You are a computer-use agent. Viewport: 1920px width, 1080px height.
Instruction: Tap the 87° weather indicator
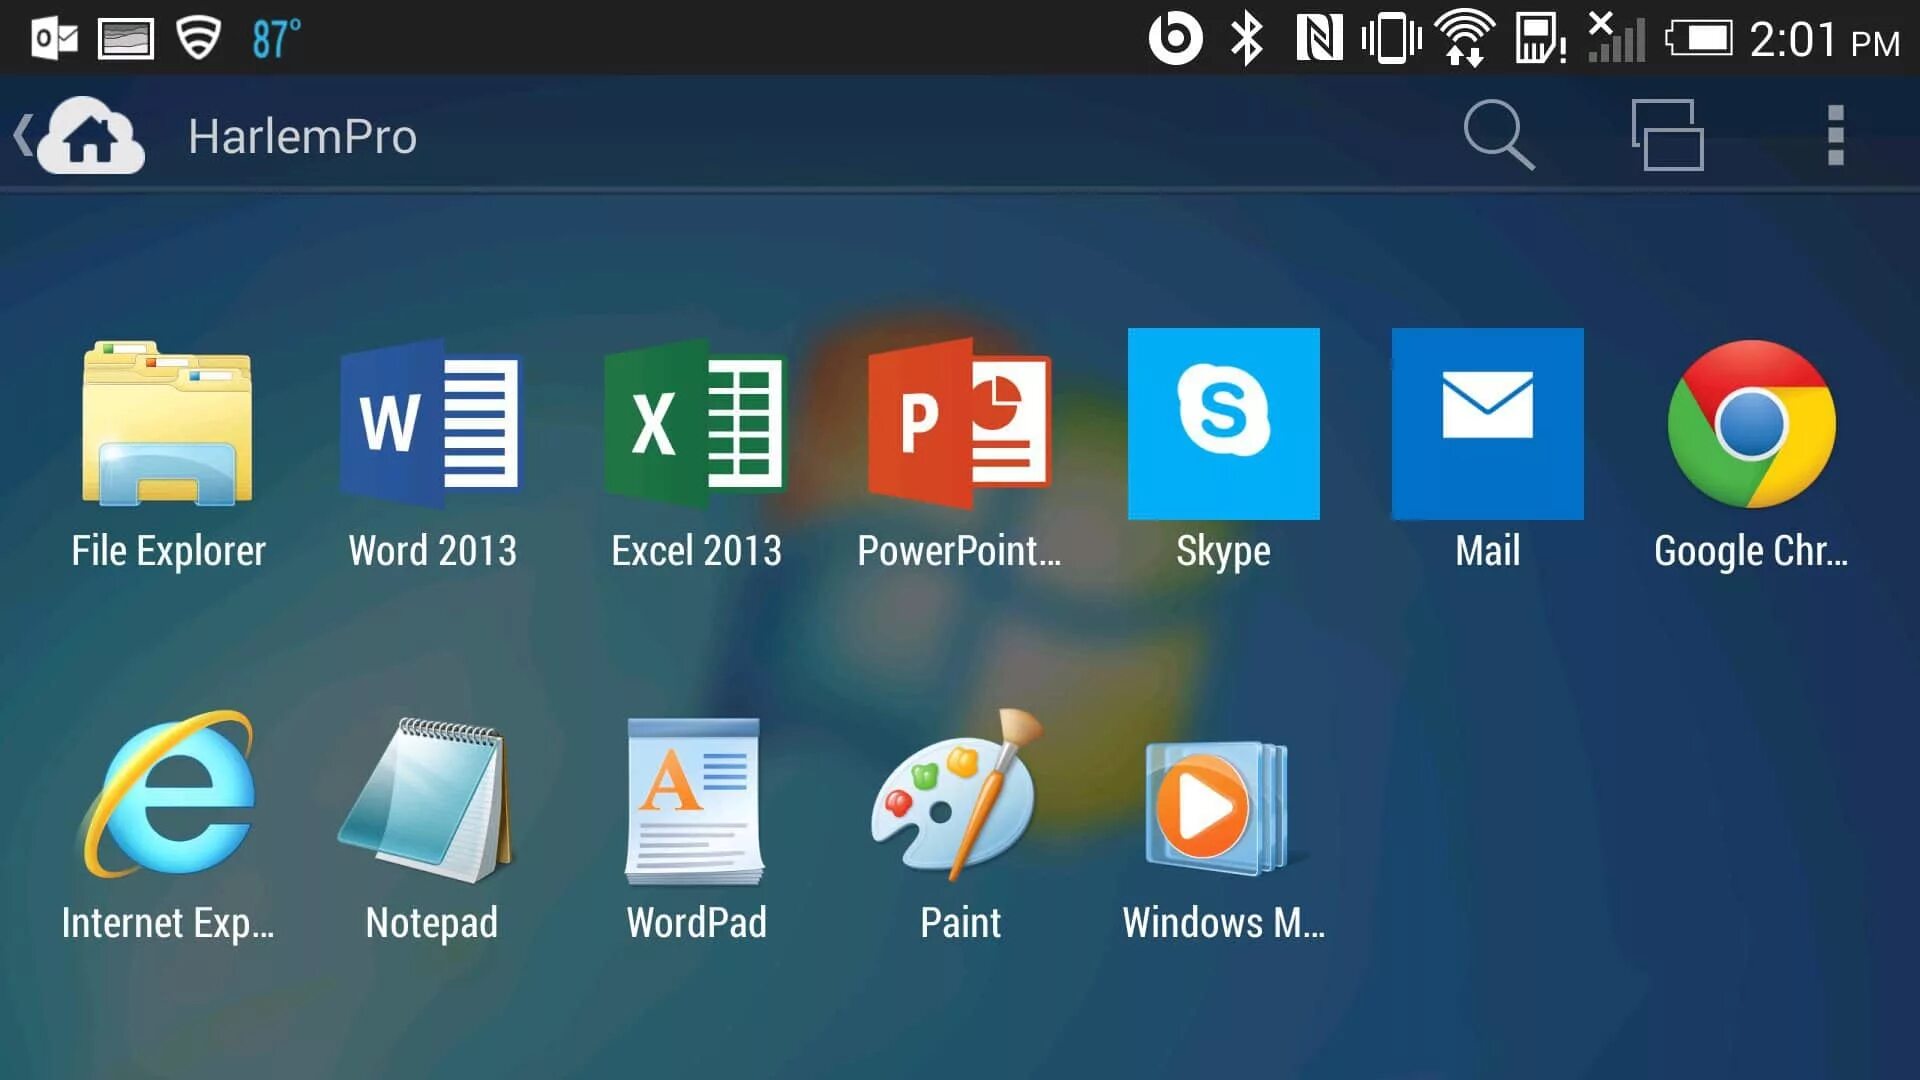point(276,39)
